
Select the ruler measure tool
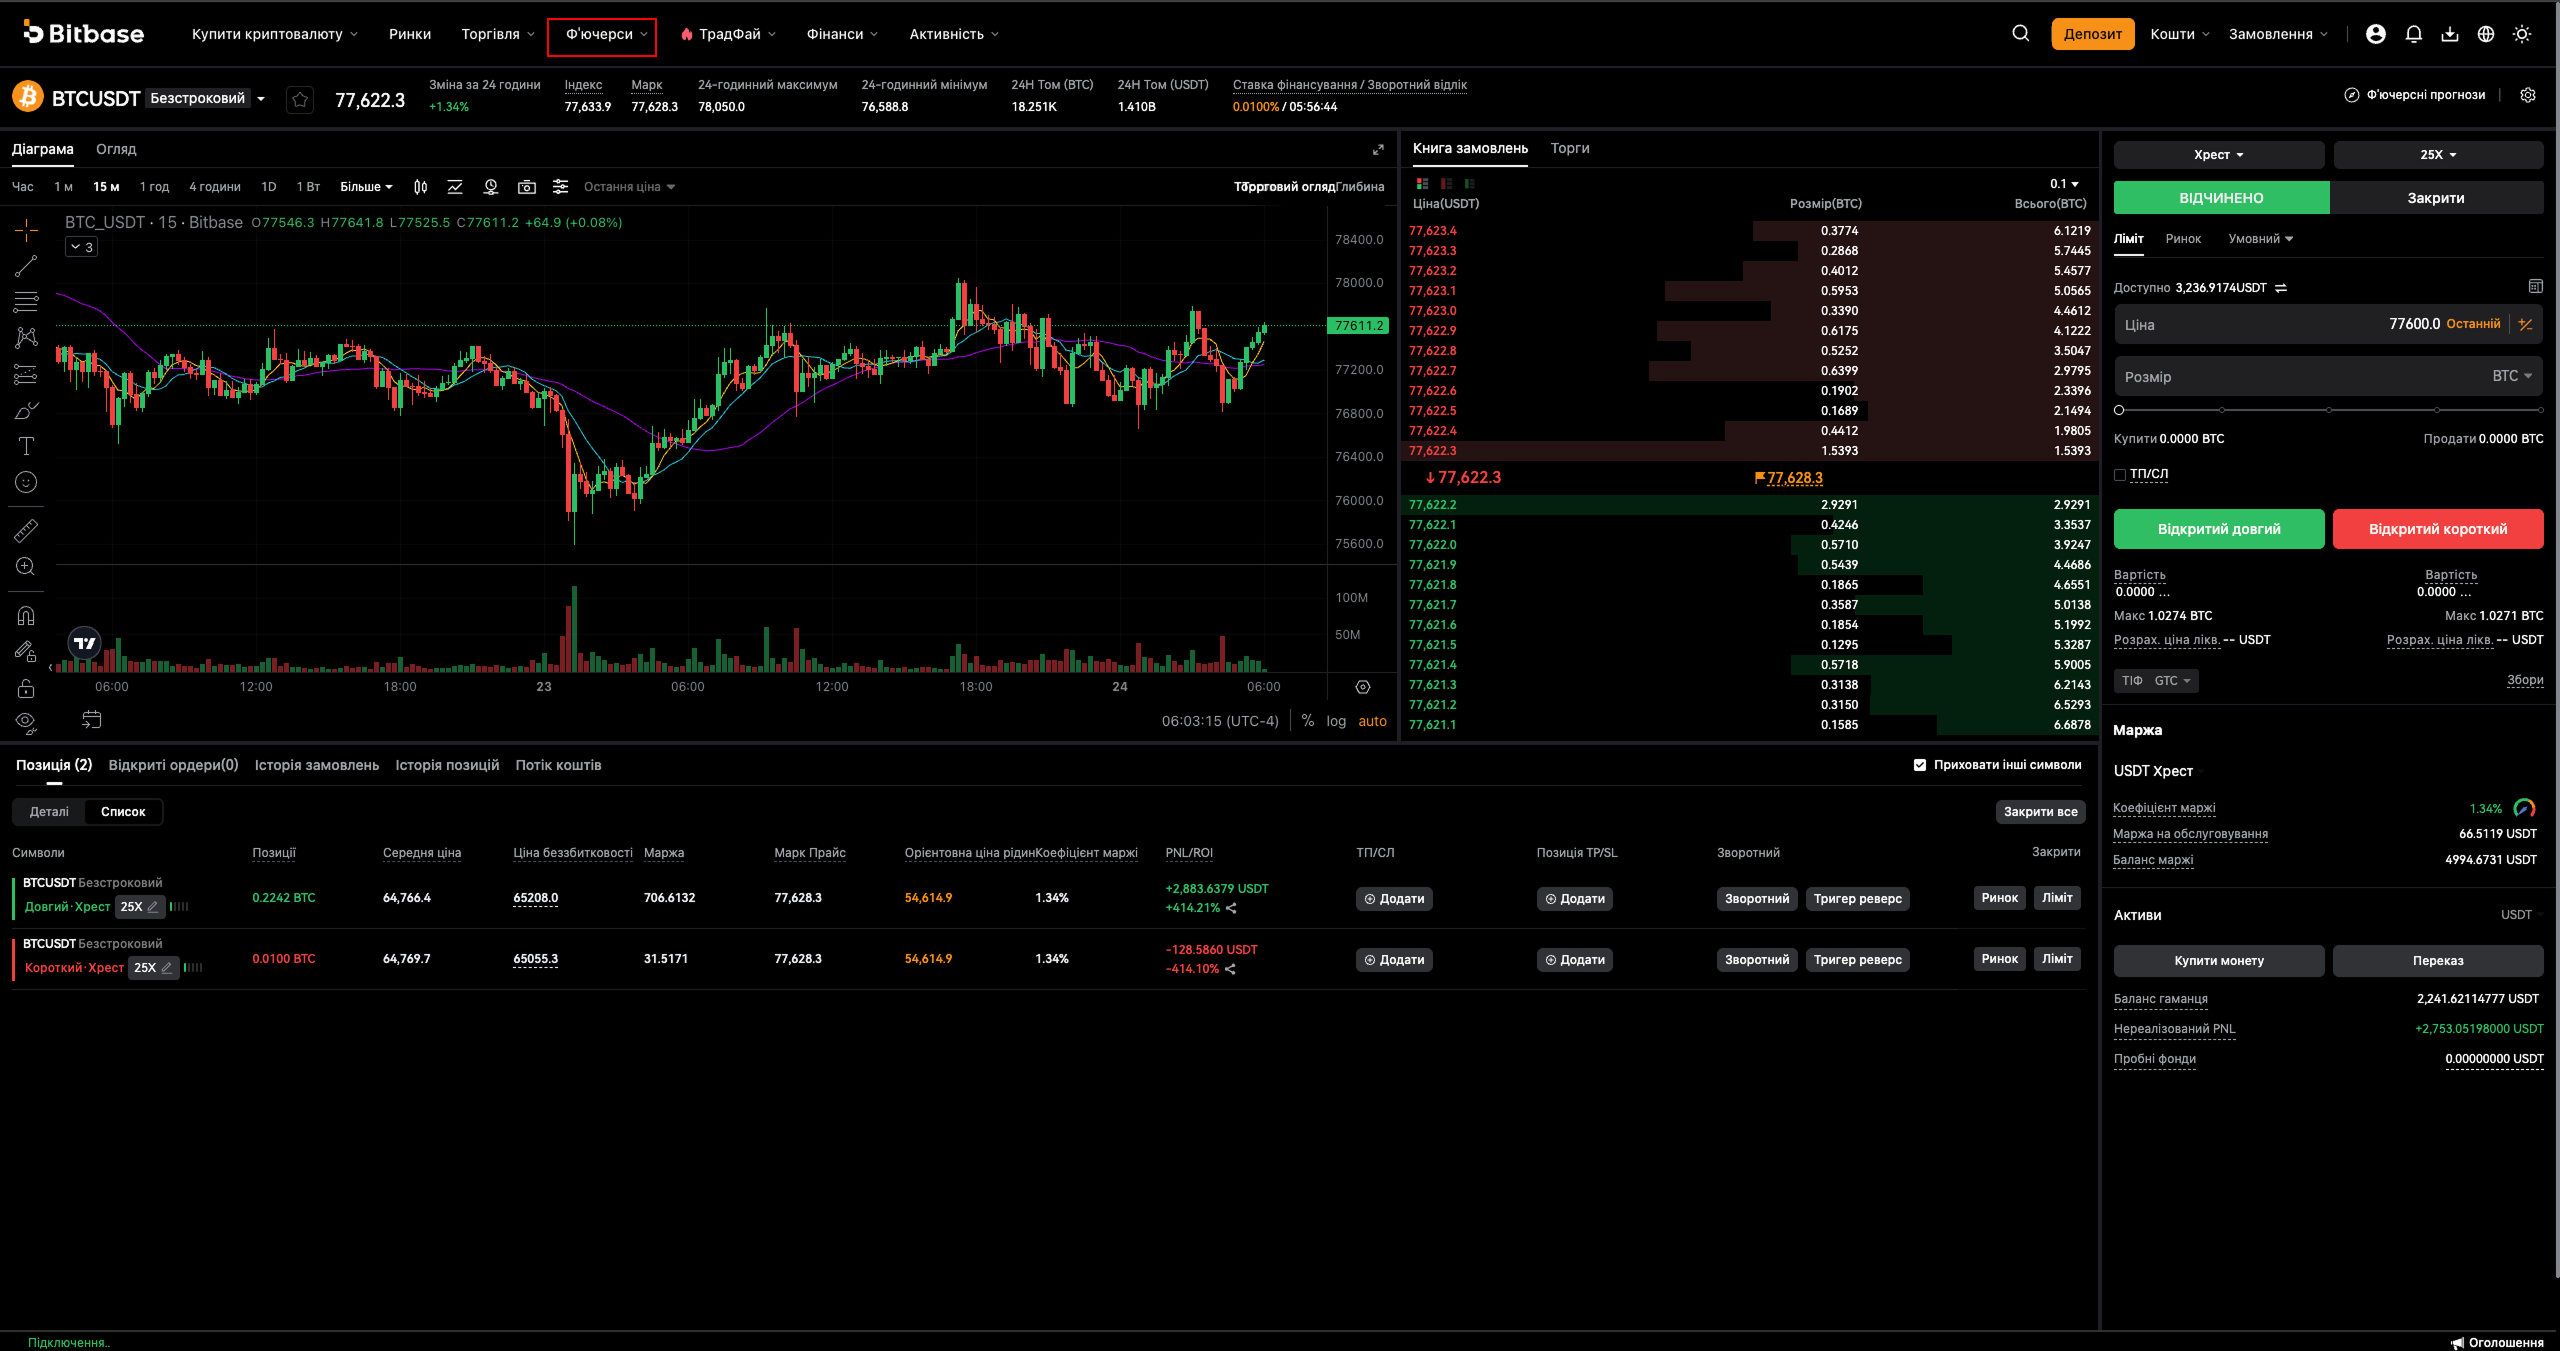click(26, 530)
